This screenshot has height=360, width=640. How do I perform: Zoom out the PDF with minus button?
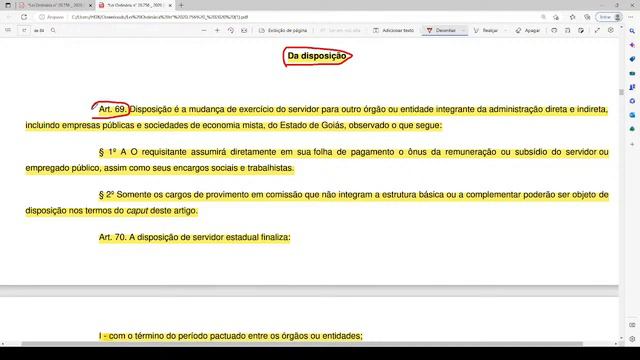click(x=204, y=30)
